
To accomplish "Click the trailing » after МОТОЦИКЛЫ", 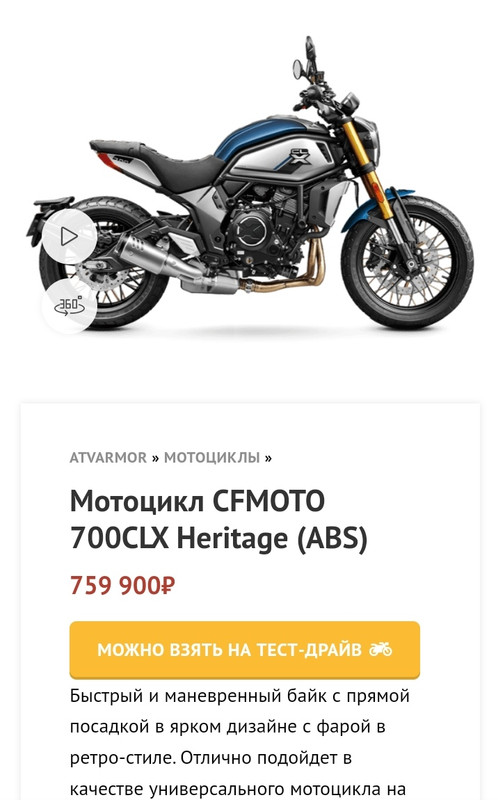I will (268, 458).
